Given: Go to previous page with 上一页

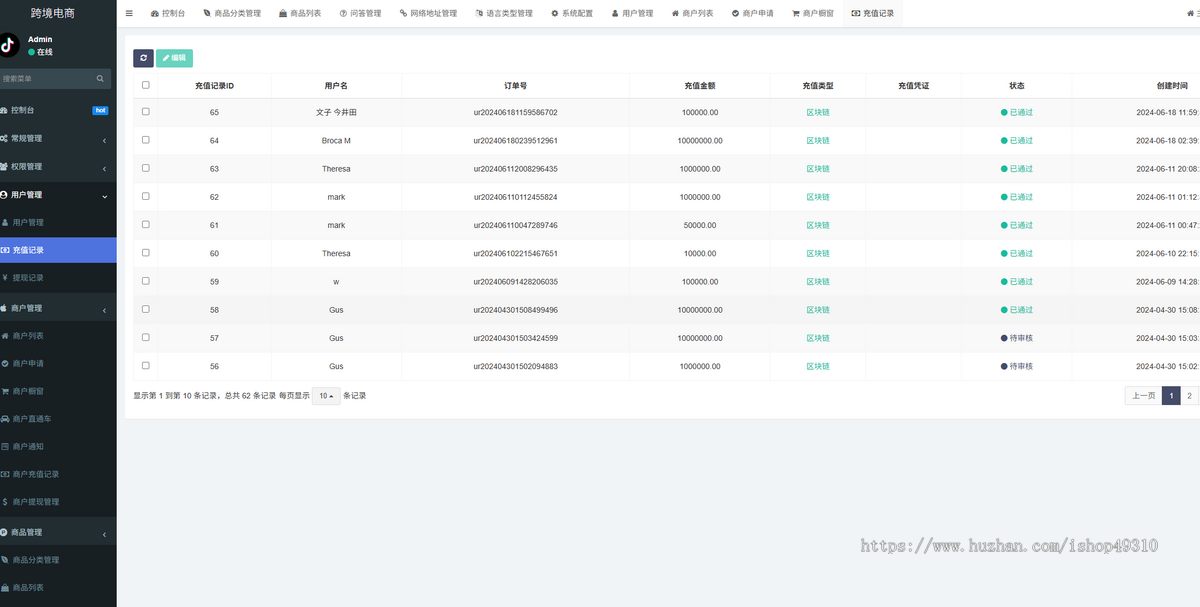Looking at the screenshot, I should (x=1143, y=396).
